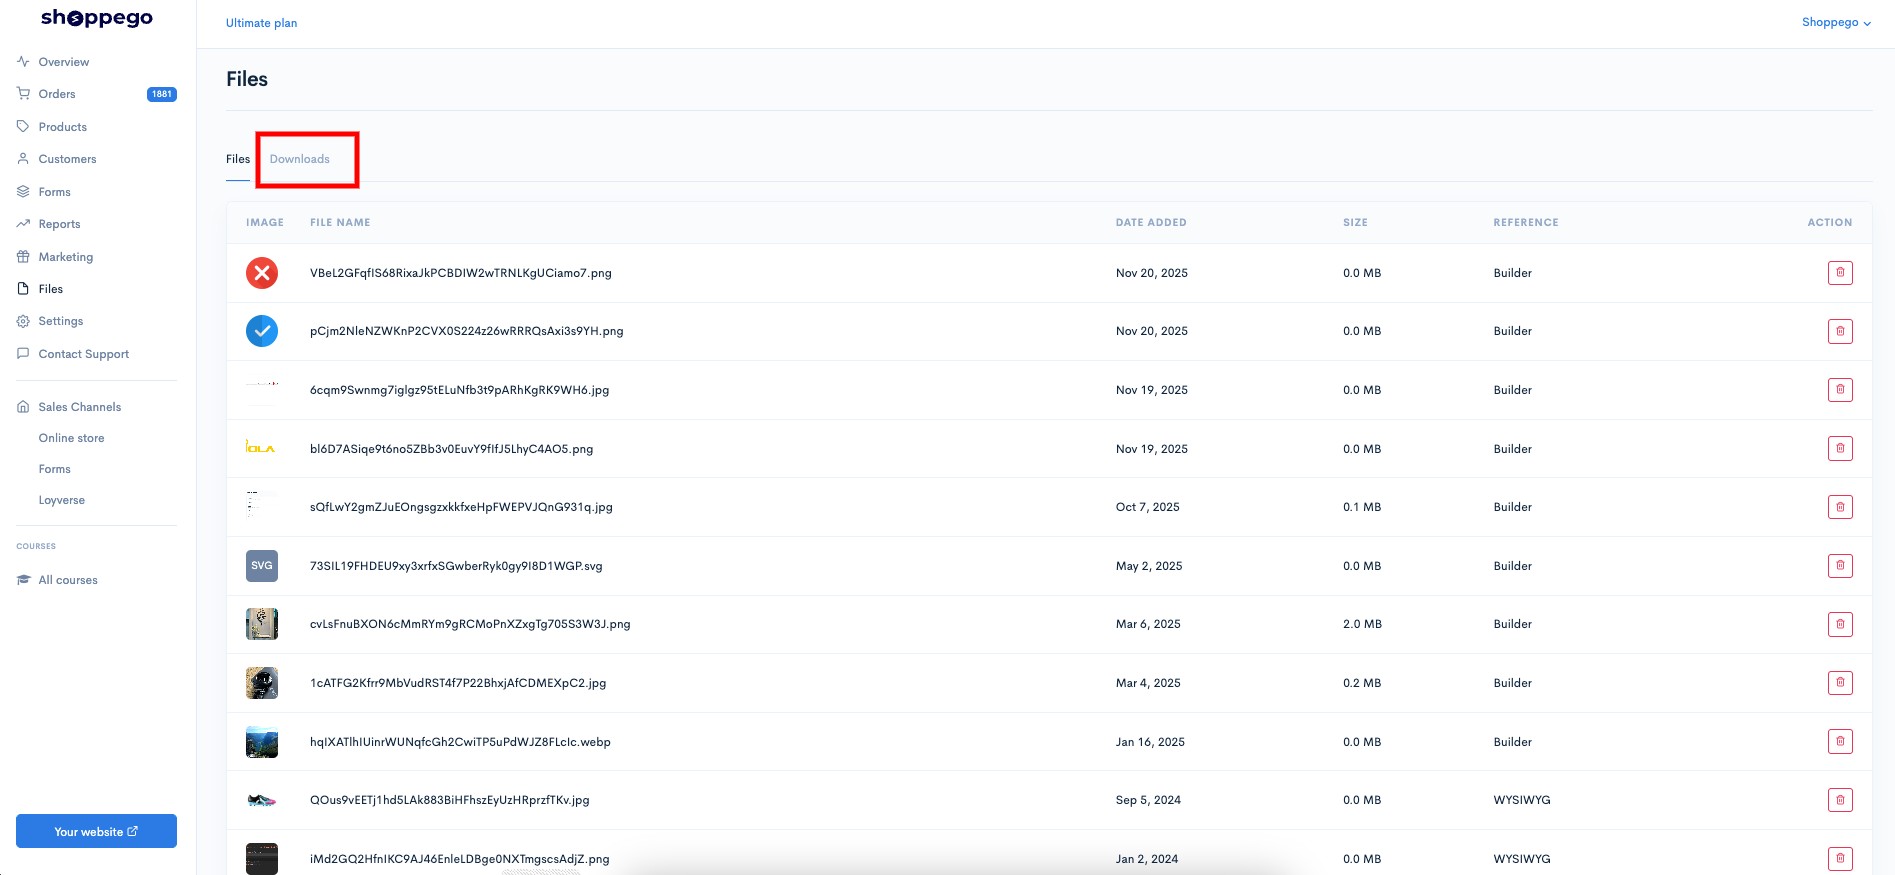Expand the Shoppego account dropdown

(1836, 22)
